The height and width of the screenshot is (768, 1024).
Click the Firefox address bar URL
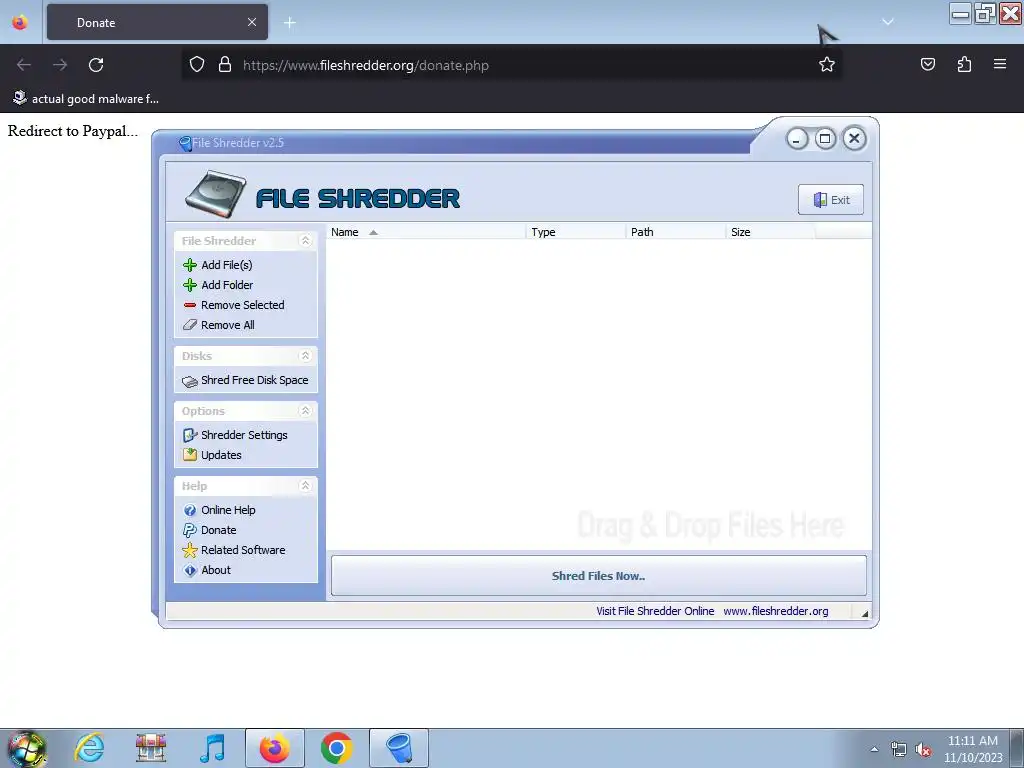[x=366, y=65]
